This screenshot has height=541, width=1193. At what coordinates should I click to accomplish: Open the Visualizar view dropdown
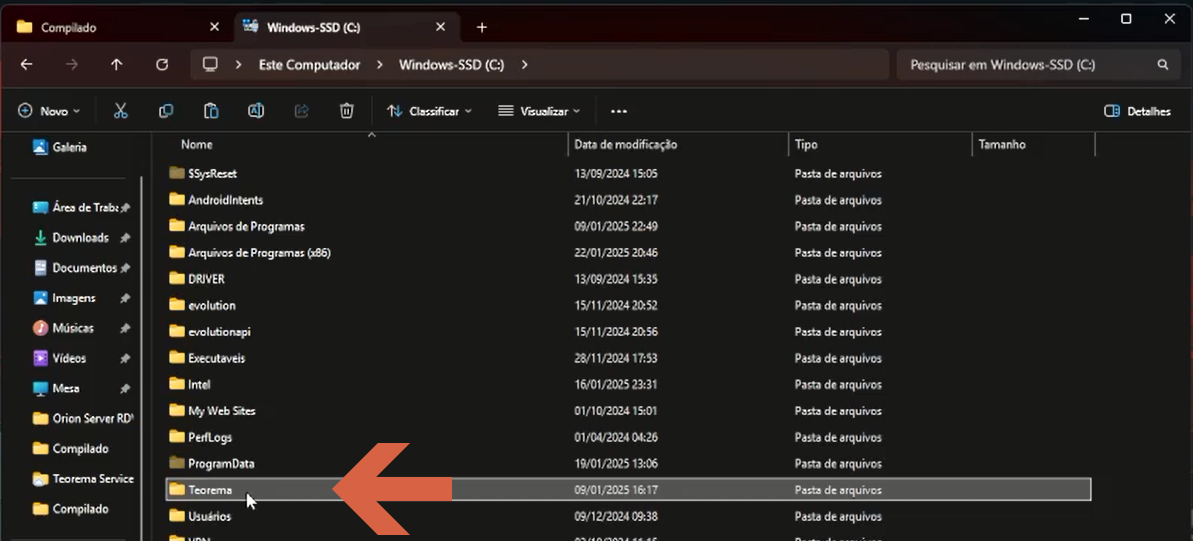[539, 111]
